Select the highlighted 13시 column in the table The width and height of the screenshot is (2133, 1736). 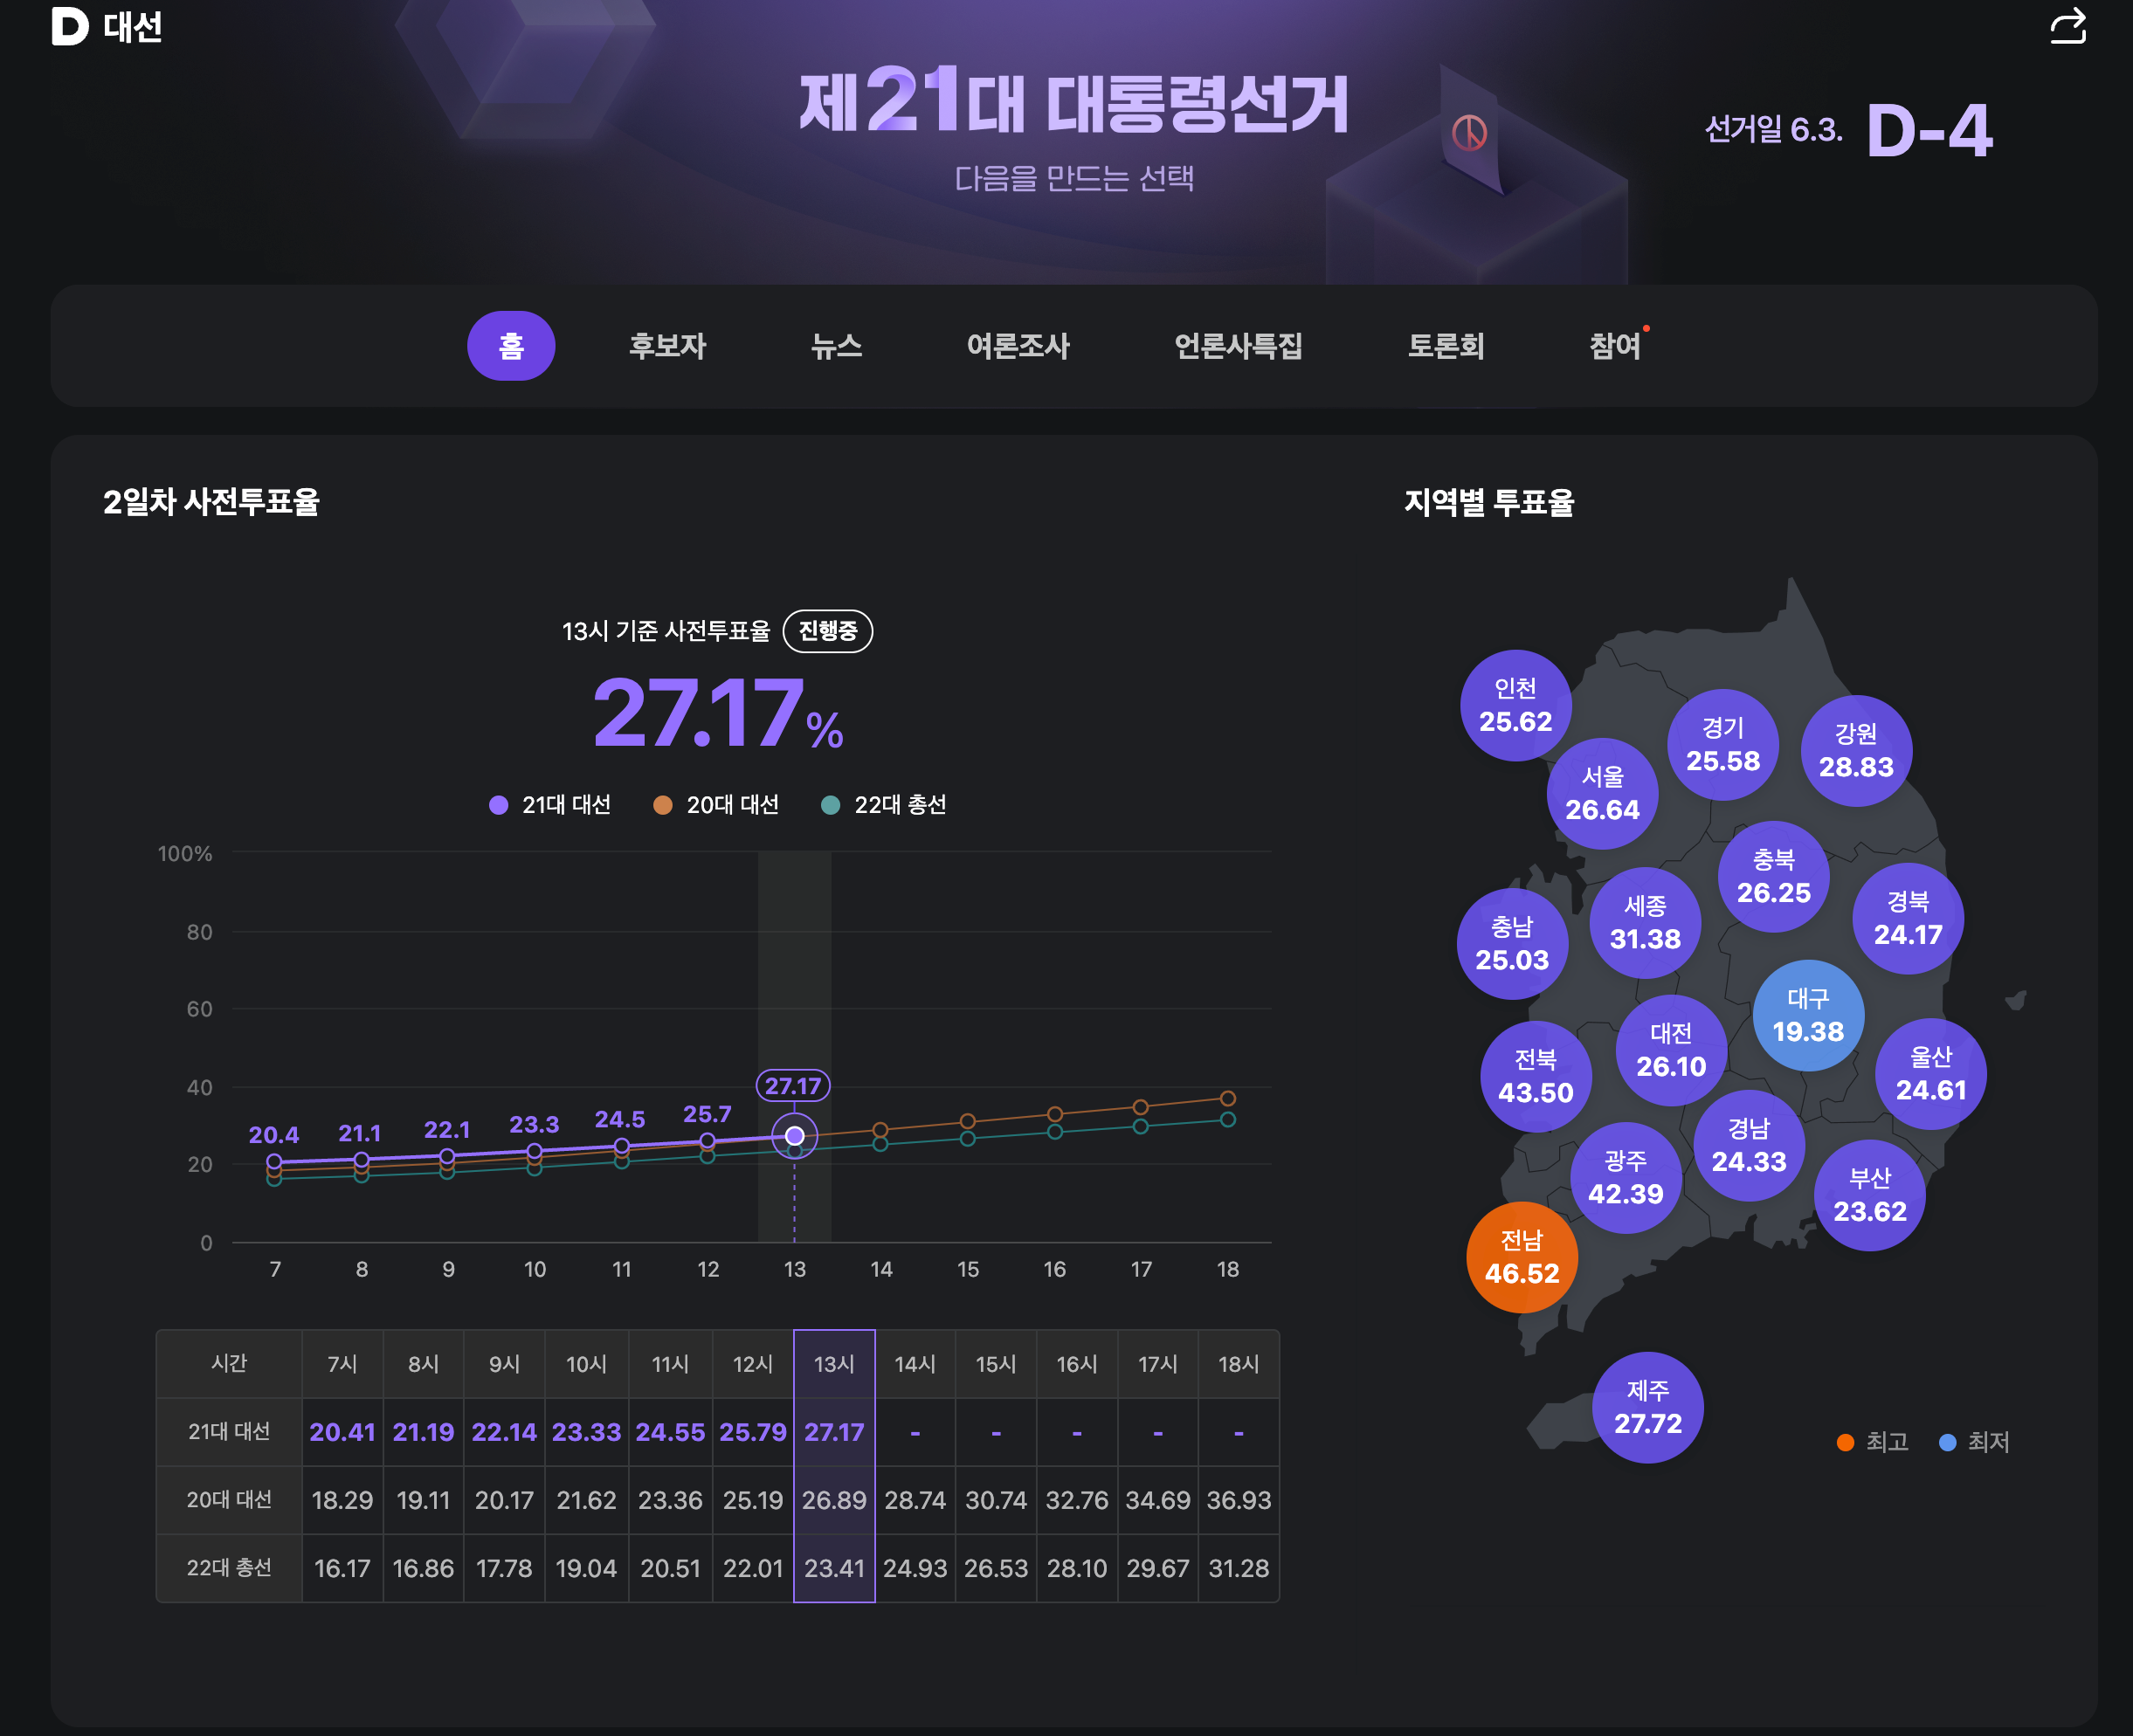pos(834,1363)
